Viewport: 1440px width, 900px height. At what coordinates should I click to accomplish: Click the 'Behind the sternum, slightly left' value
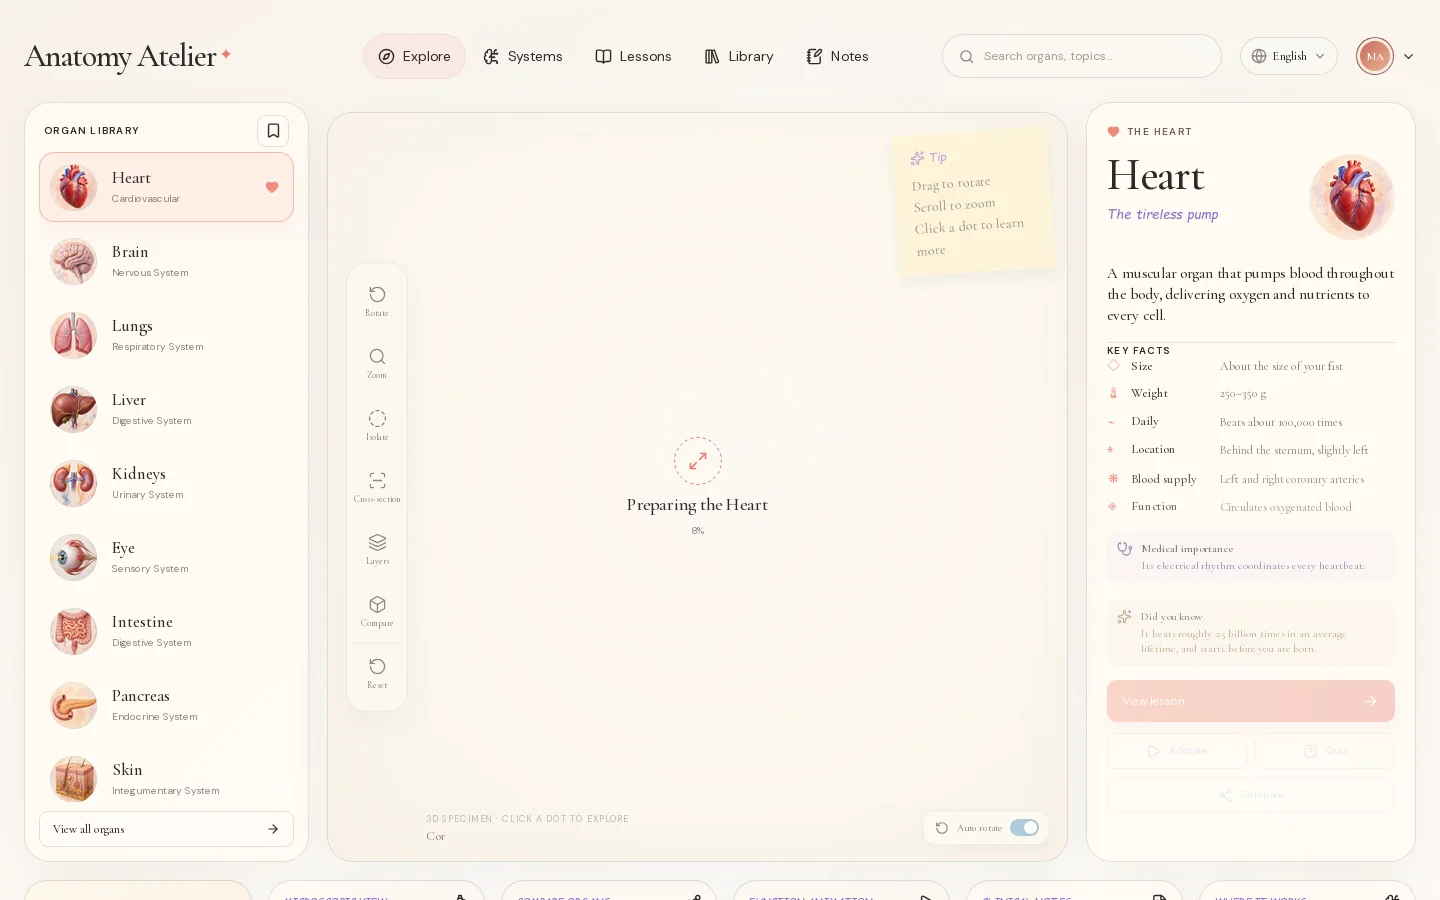pos(1294,450)
